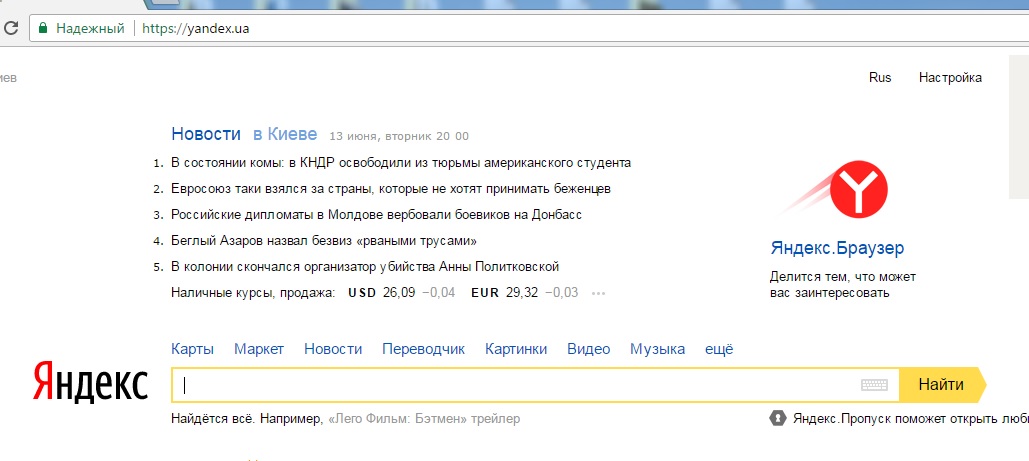This screenshot has height=461, width=1029.
Task: Open the Яндекс.Пропуск поможет открыть link
Action: [x=911, y=418]
